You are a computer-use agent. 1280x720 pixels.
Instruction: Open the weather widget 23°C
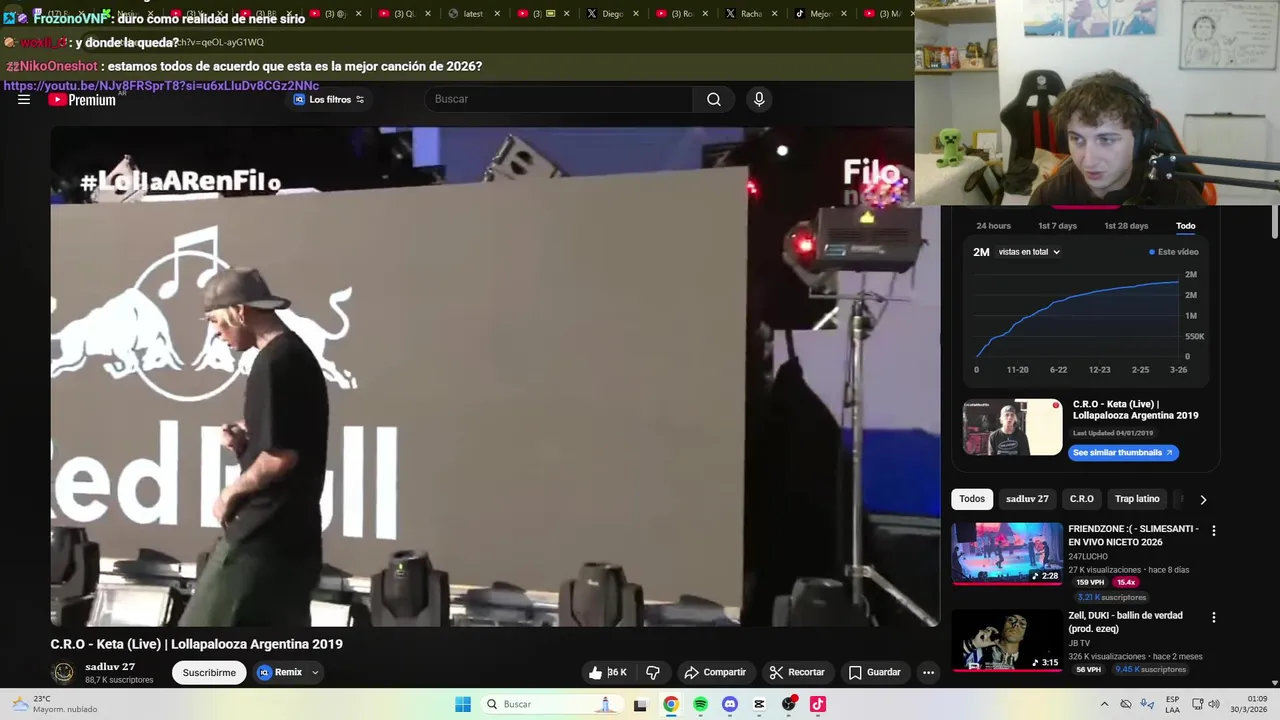pos(56,704)
